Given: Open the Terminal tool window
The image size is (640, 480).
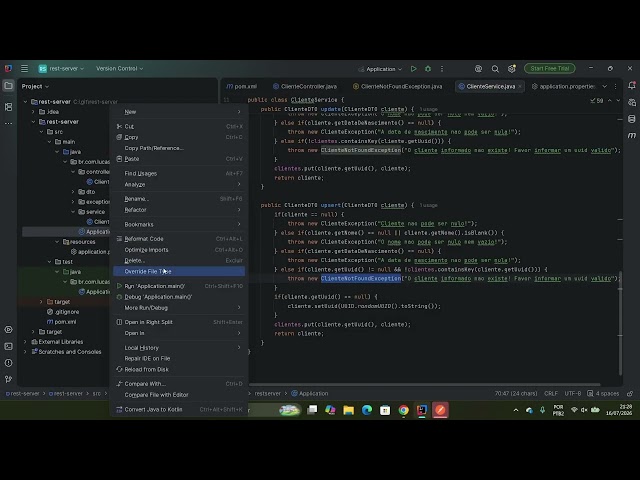Looking at the screenshot, I should coord(8,346).
